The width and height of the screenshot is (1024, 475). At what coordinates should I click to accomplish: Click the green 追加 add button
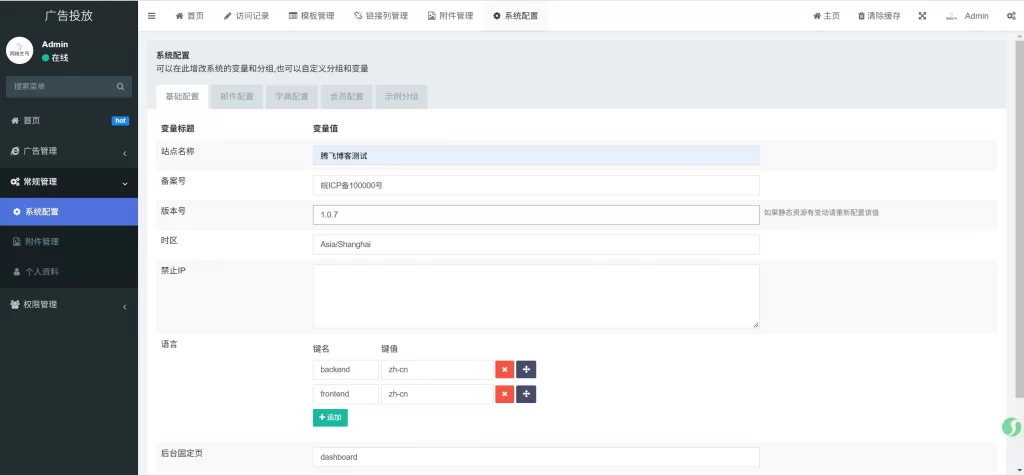(x=330, y=418)
